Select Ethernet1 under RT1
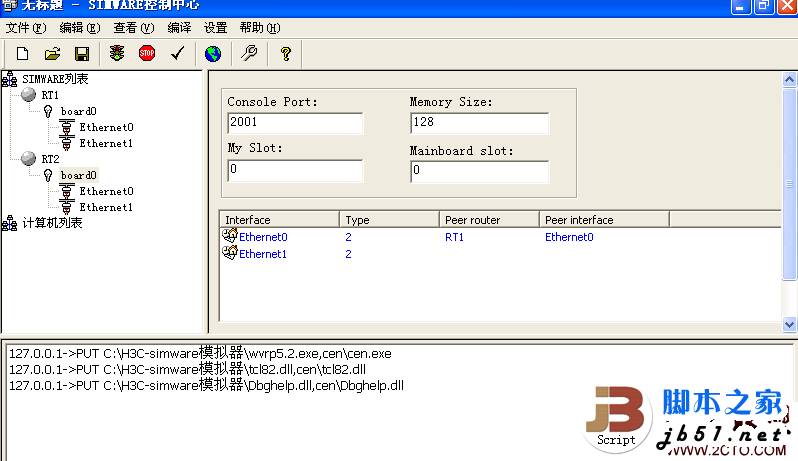The height and width of the screenshot is (461, 798). 106,143
